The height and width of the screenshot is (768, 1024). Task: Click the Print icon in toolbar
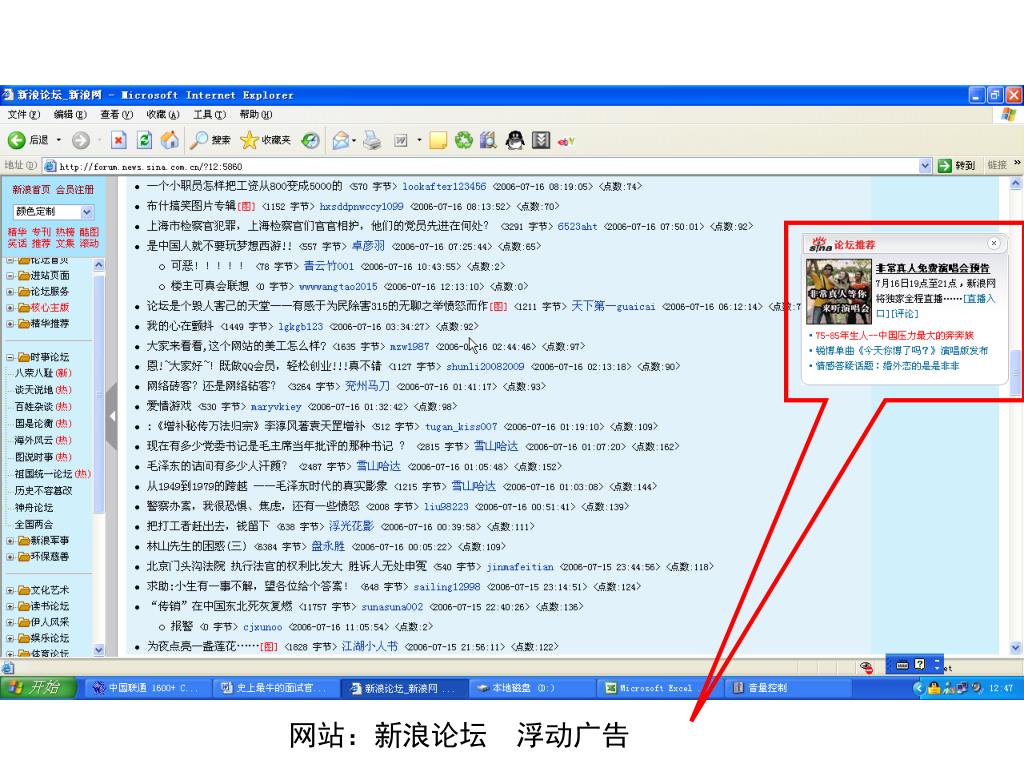click(x=372, y=140)
